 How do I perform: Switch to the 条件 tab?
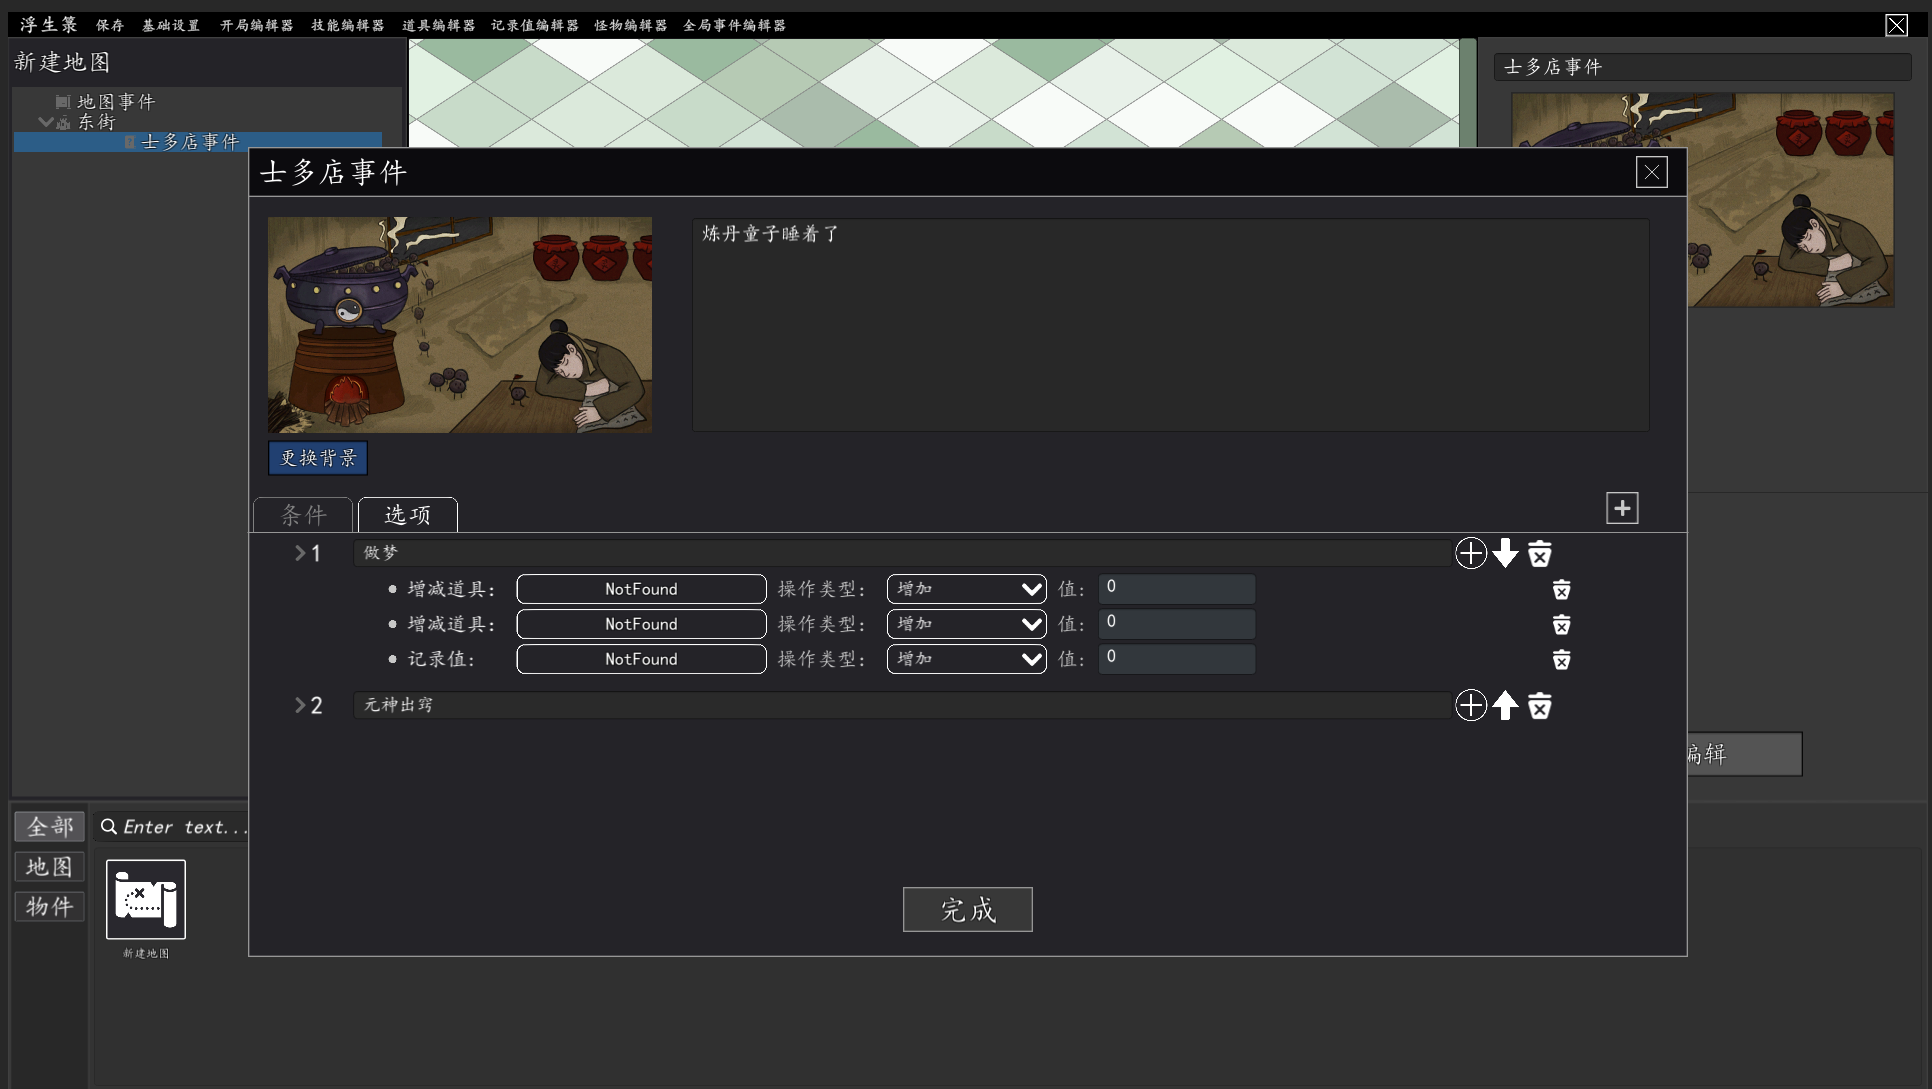(303, 515)
